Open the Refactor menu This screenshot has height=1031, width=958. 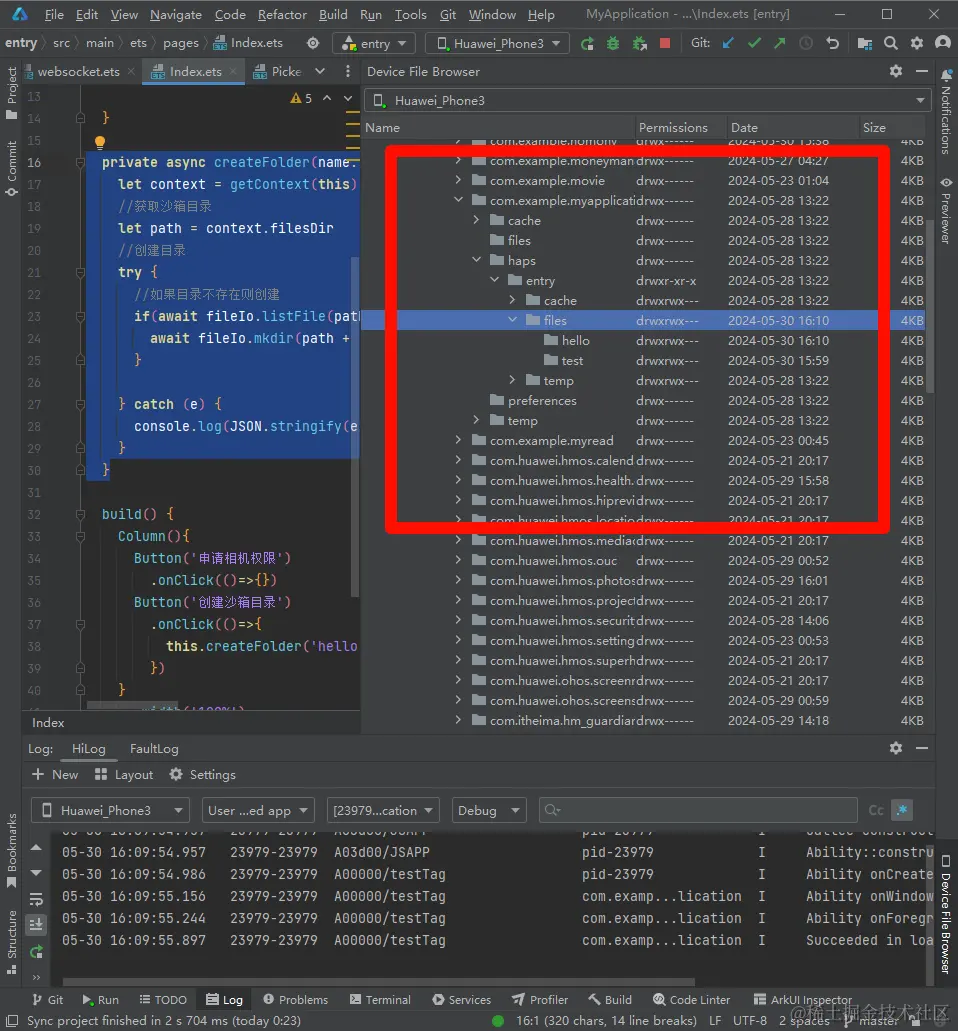[282, 14]
